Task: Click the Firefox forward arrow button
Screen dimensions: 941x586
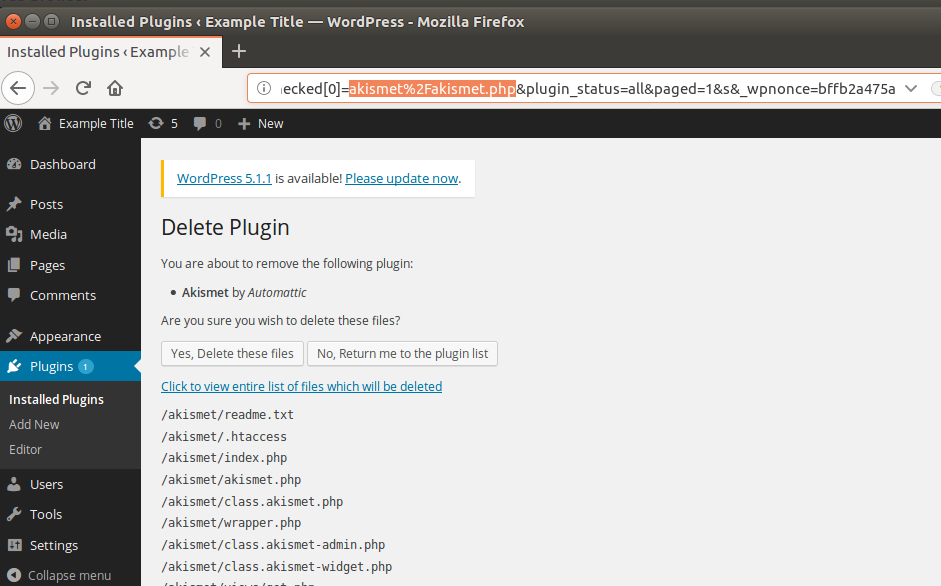Action: click(51, 88)
